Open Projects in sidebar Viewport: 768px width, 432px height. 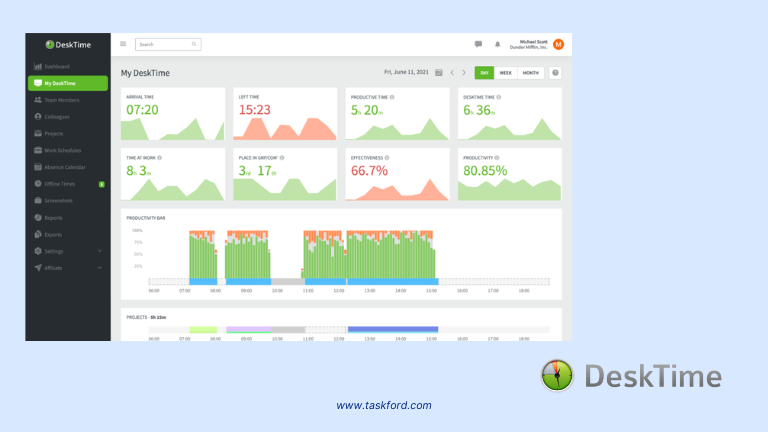click(68, 134)
